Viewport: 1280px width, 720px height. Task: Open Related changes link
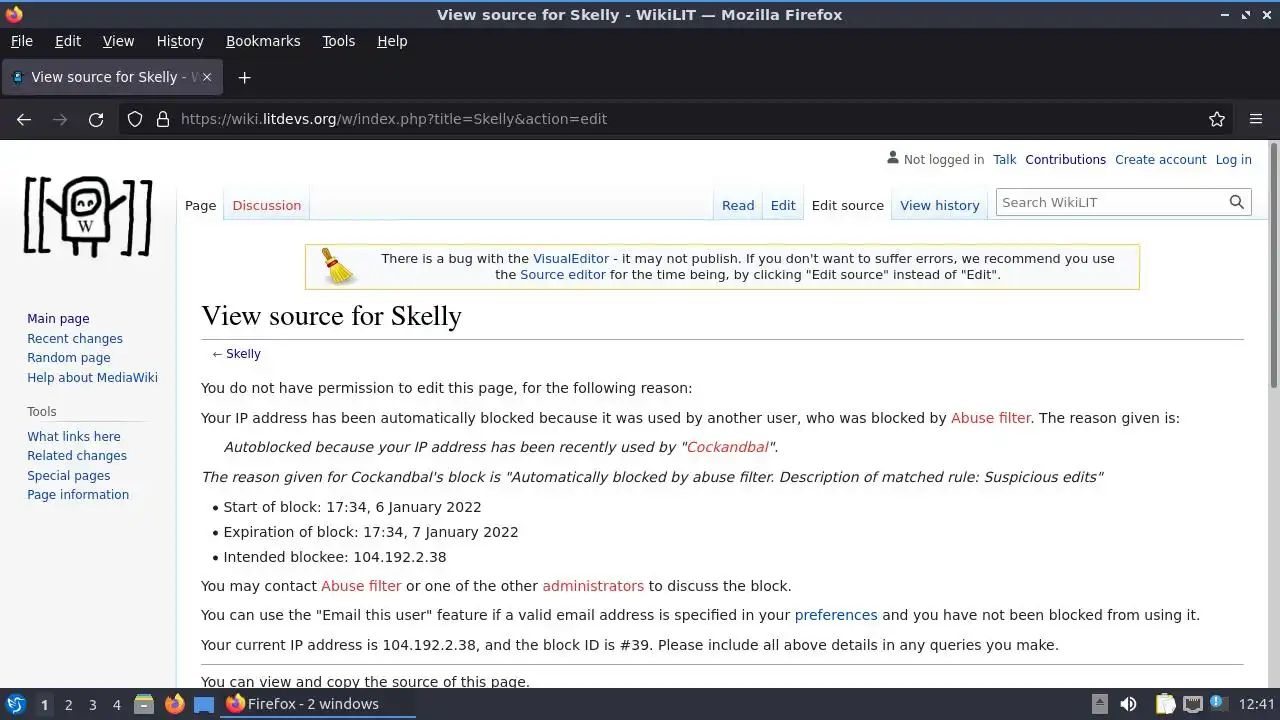77,455
